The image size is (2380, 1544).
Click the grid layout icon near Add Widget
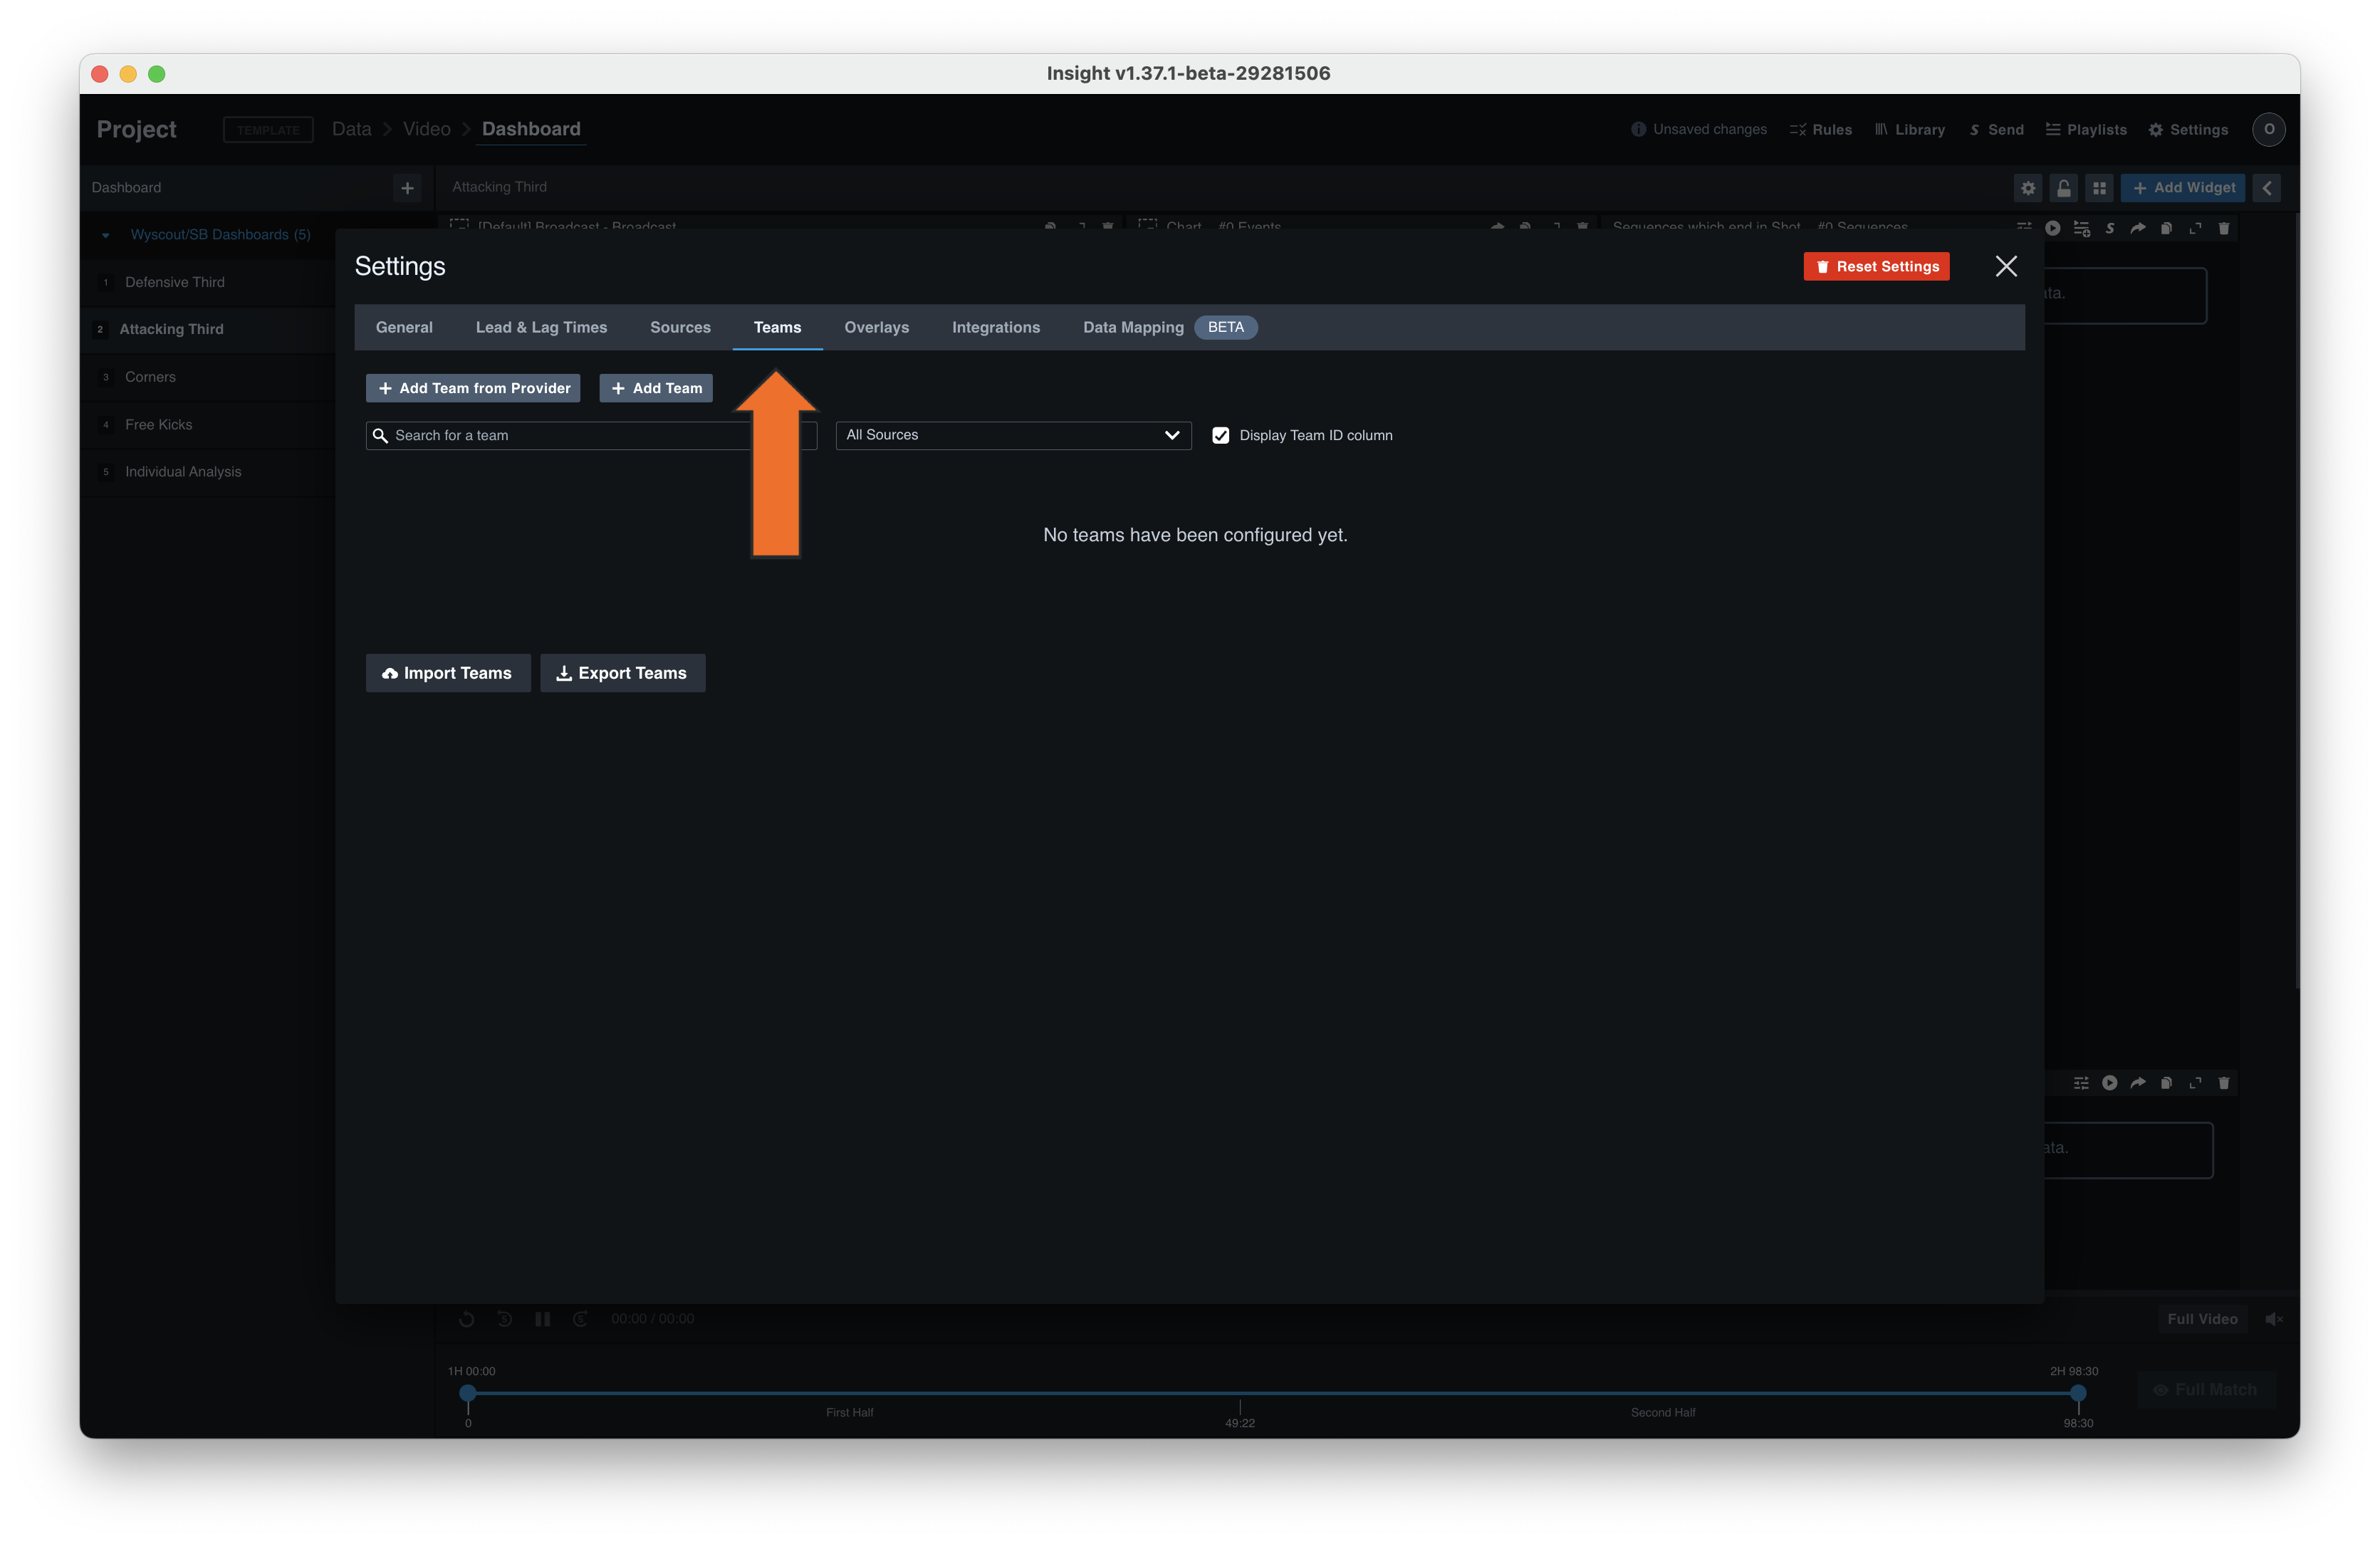(x=2099, y=188)
